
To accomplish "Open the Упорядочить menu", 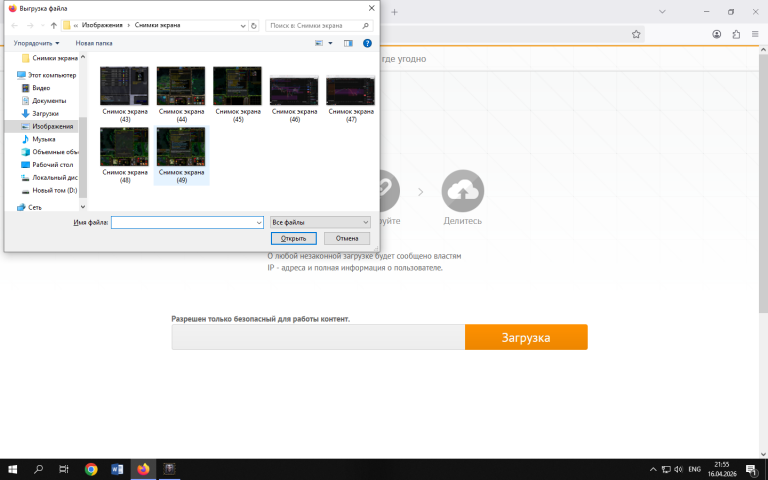I will click(36, 43).
